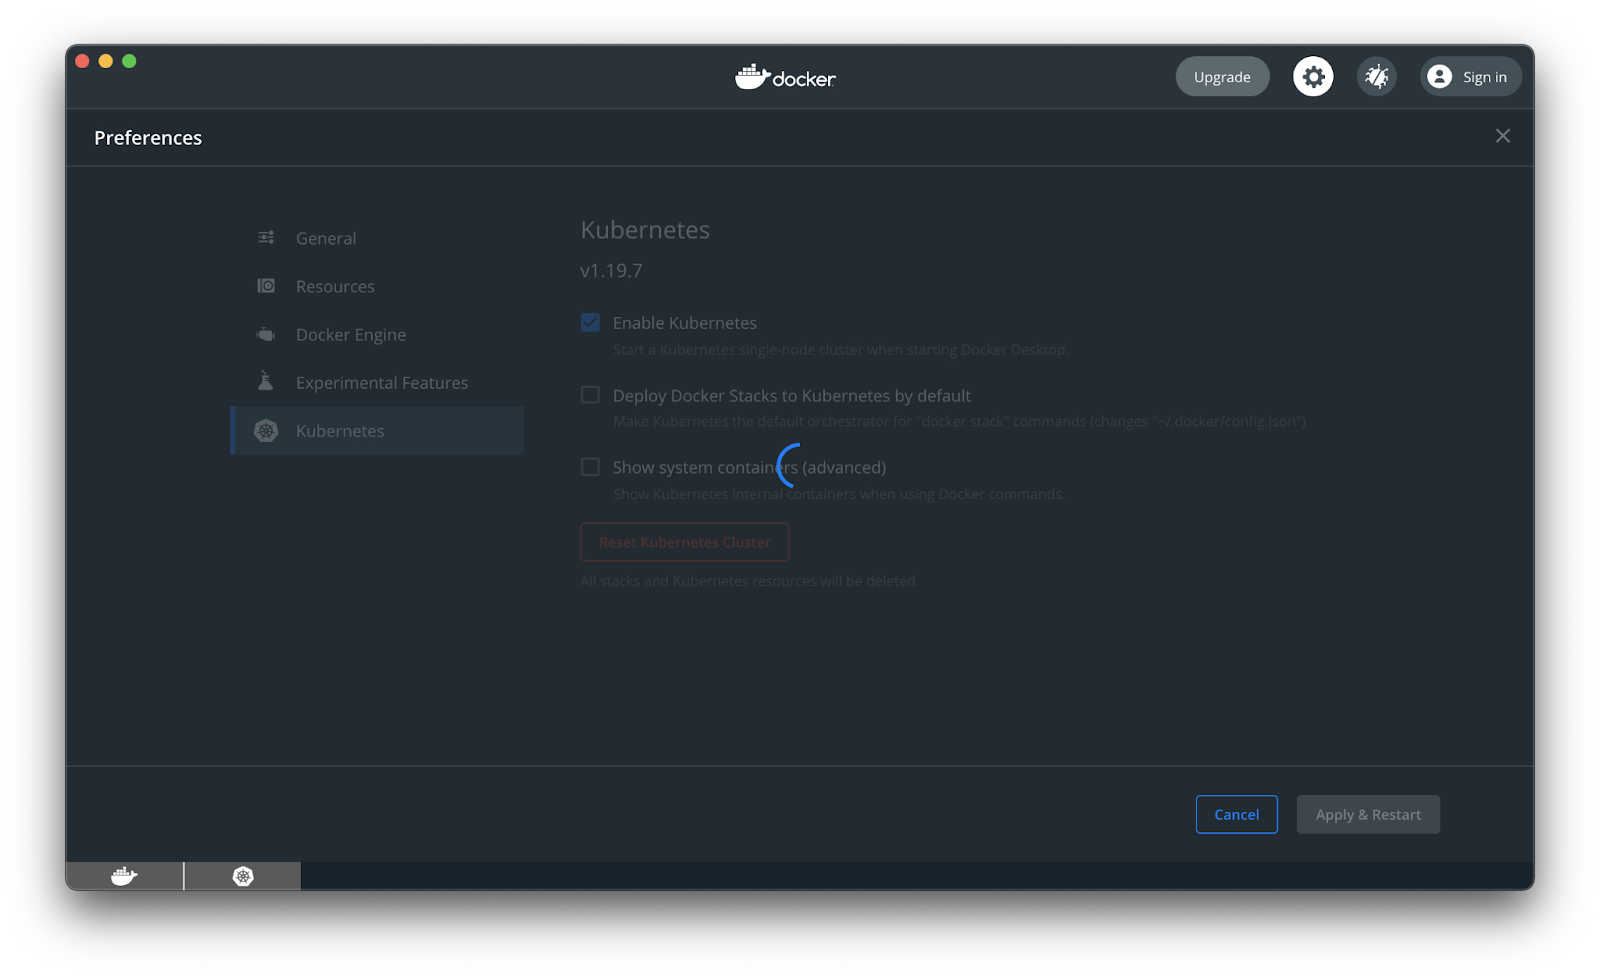This screenshot has width=1600, height=977.
Task: Click Reset Kubernetes Cluster button
Action: (684, 542)
